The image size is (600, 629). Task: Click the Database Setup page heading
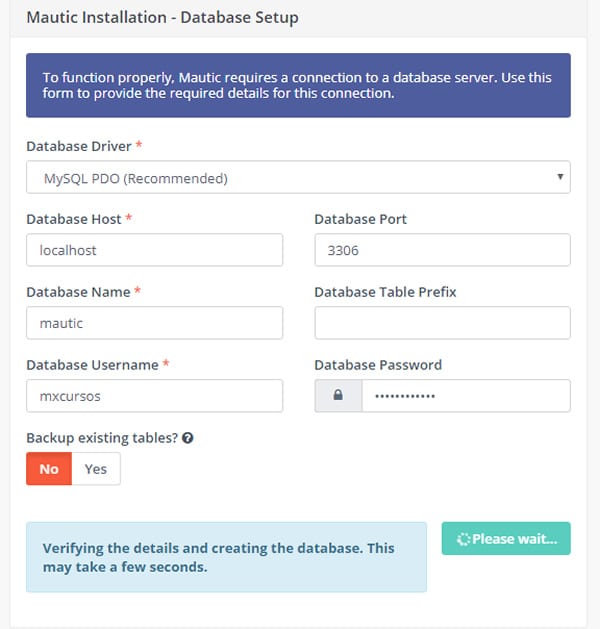click(162, 18)
